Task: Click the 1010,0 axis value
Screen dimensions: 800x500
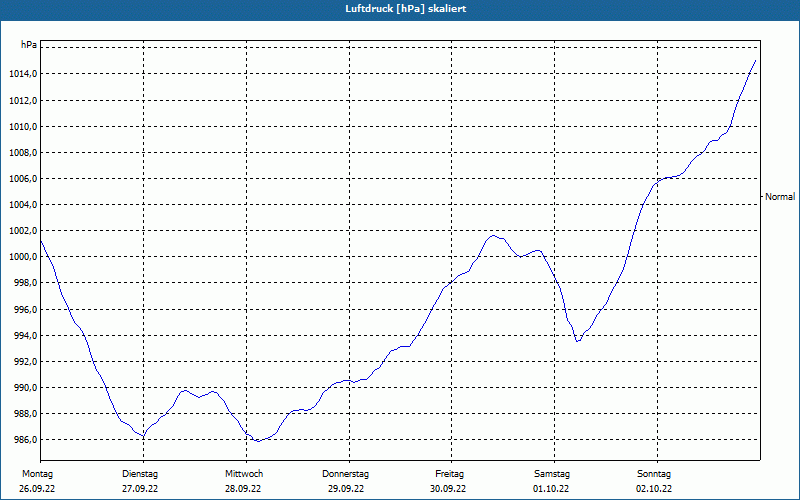Action: 23,127
